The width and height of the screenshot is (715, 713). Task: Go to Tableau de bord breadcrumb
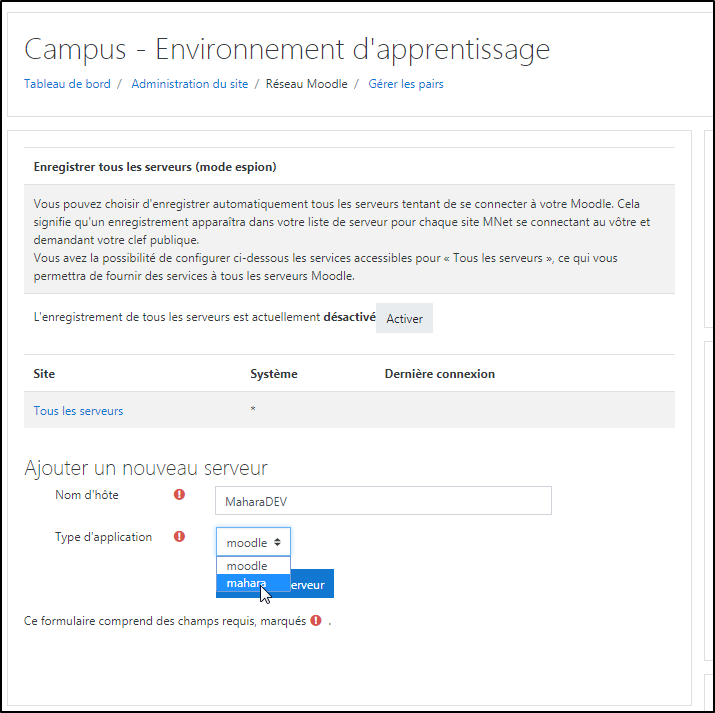pos(67,84)
